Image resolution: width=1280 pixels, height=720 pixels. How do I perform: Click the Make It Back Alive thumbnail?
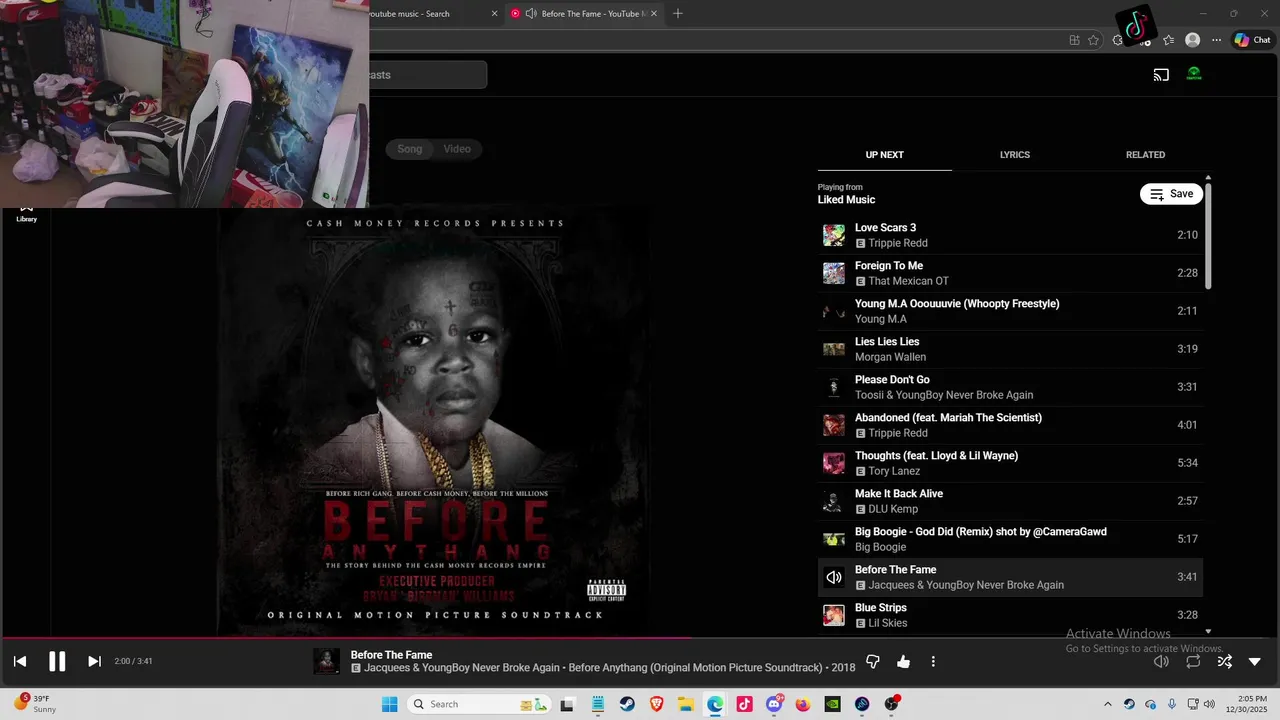(x=833, y=501)
